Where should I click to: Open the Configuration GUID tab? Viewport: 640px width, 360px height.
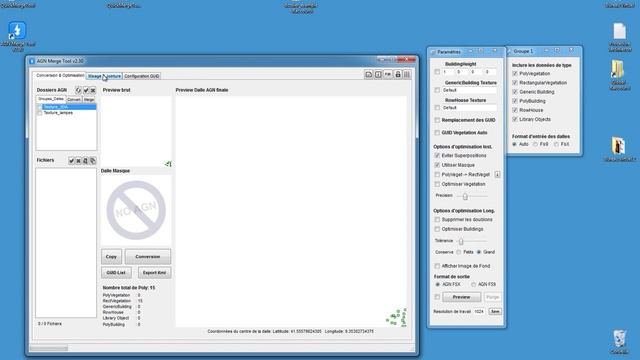point(142,76)
